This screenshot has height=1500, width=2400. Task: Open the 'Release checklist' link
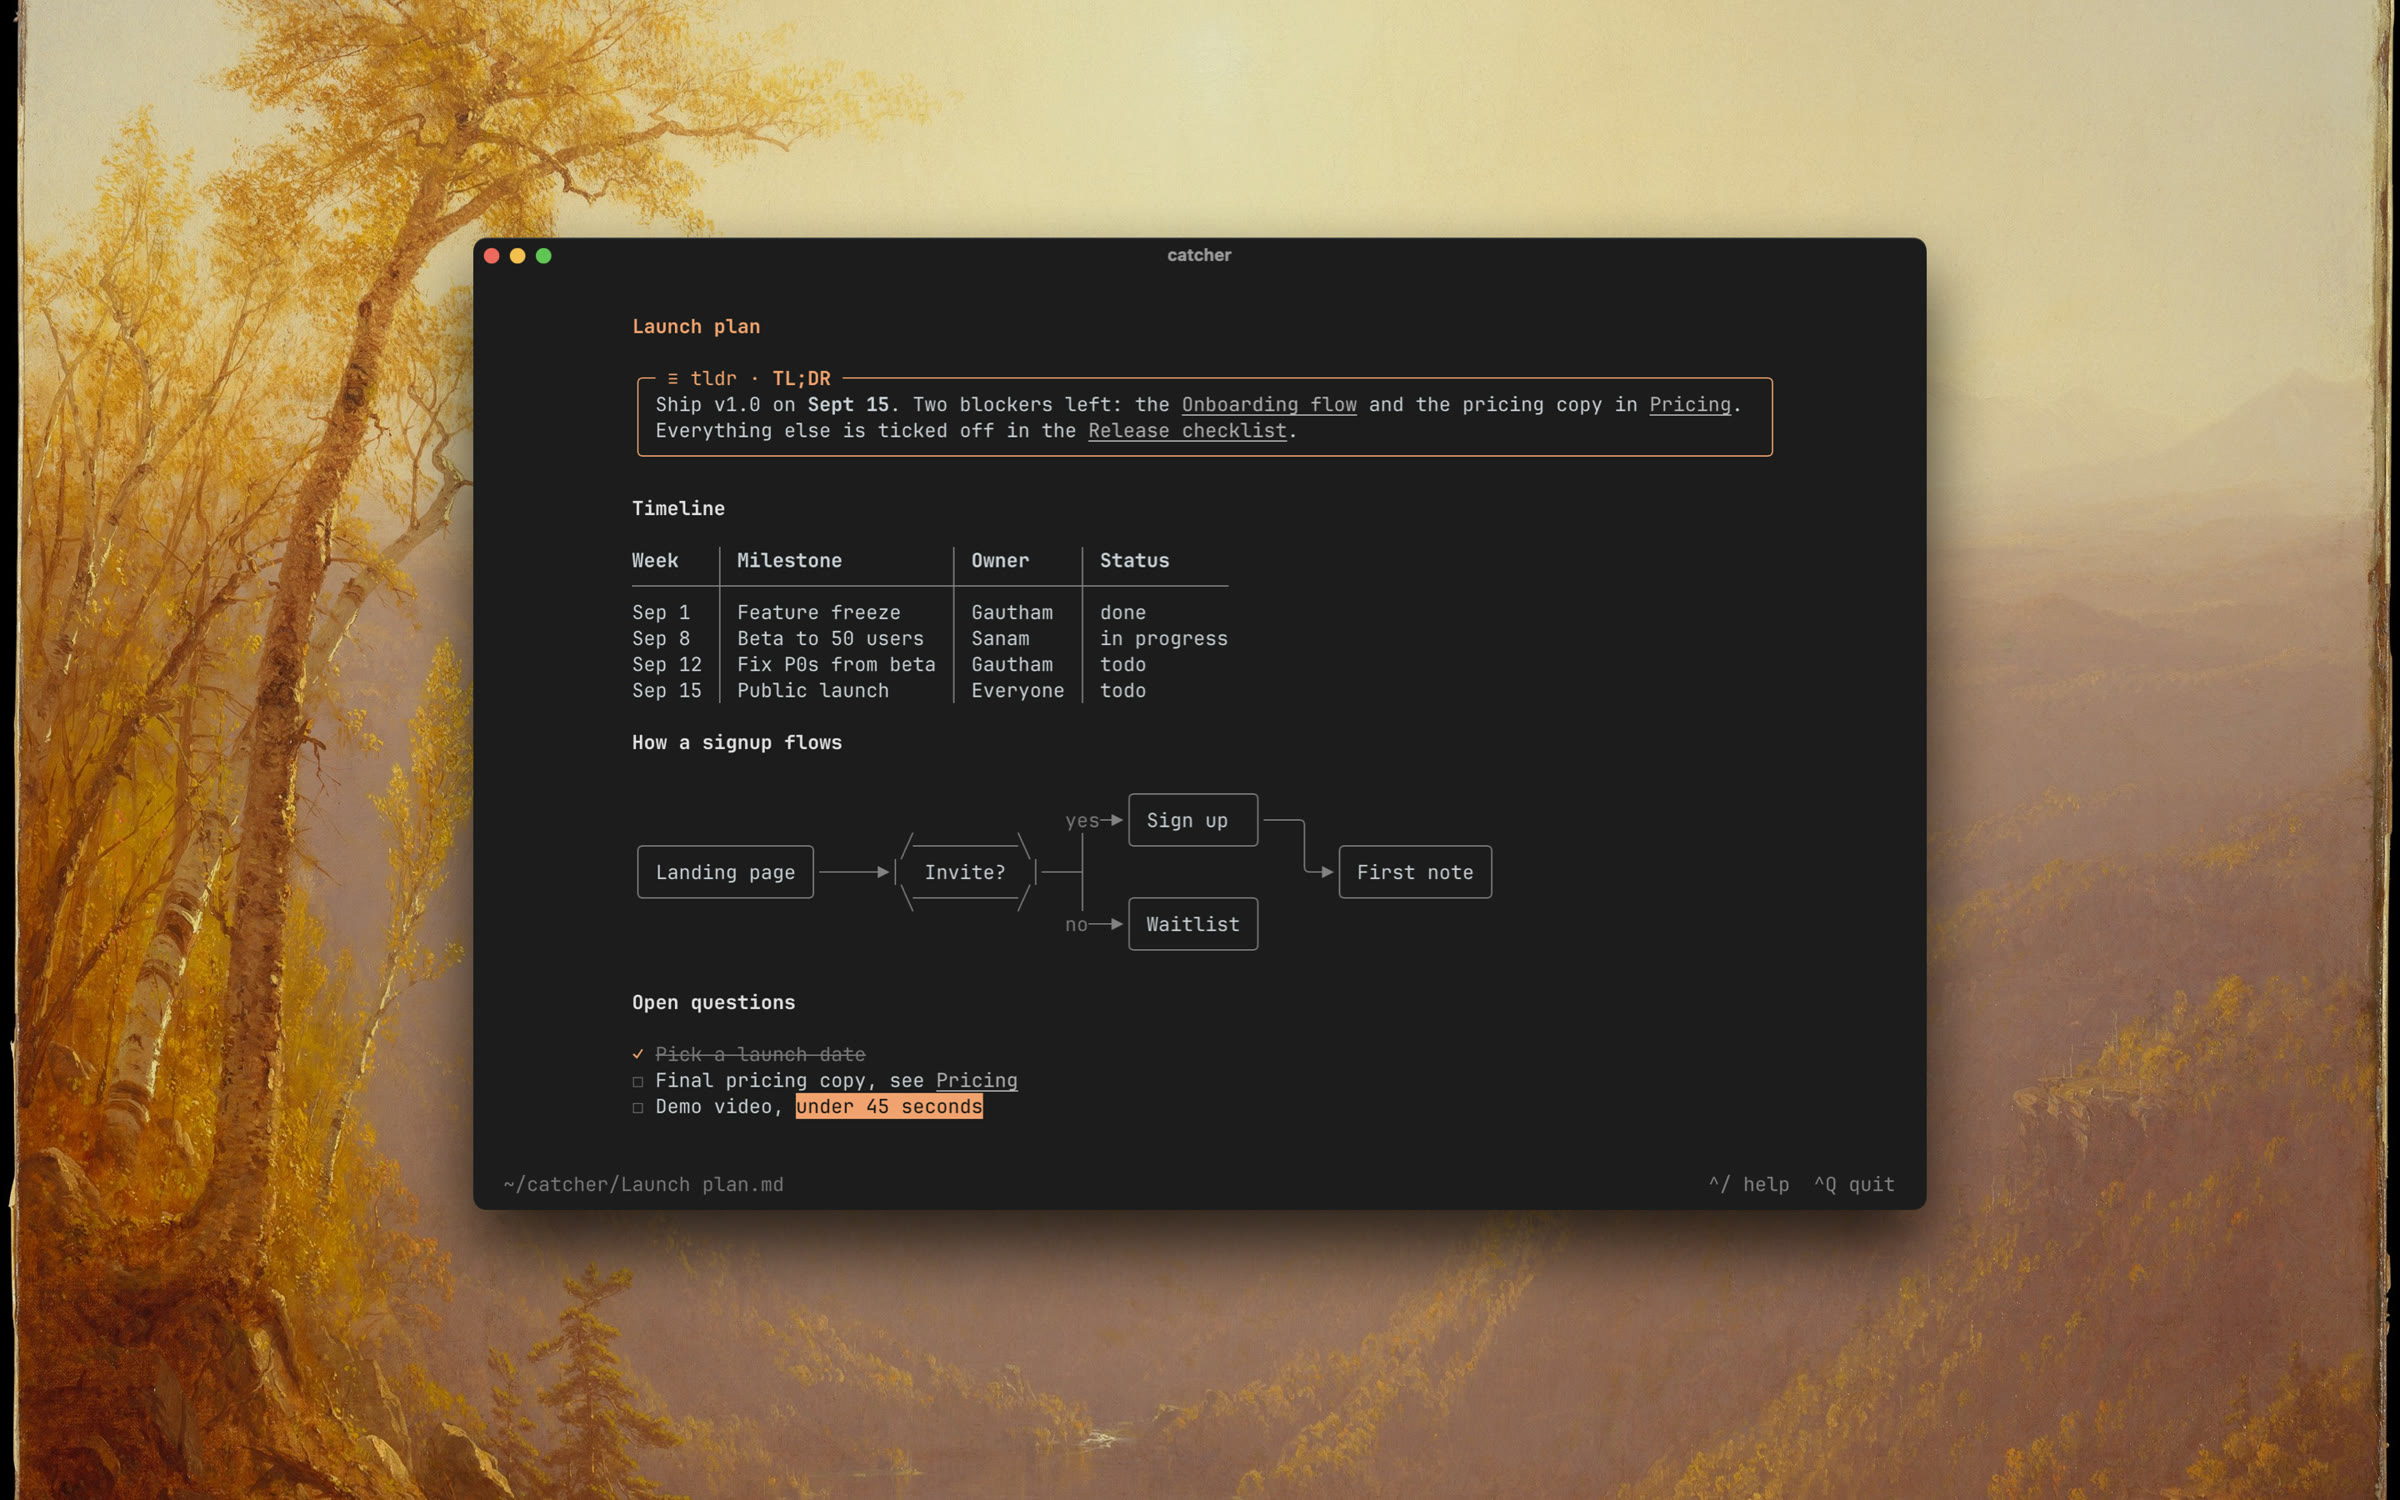pos(1187,431)
